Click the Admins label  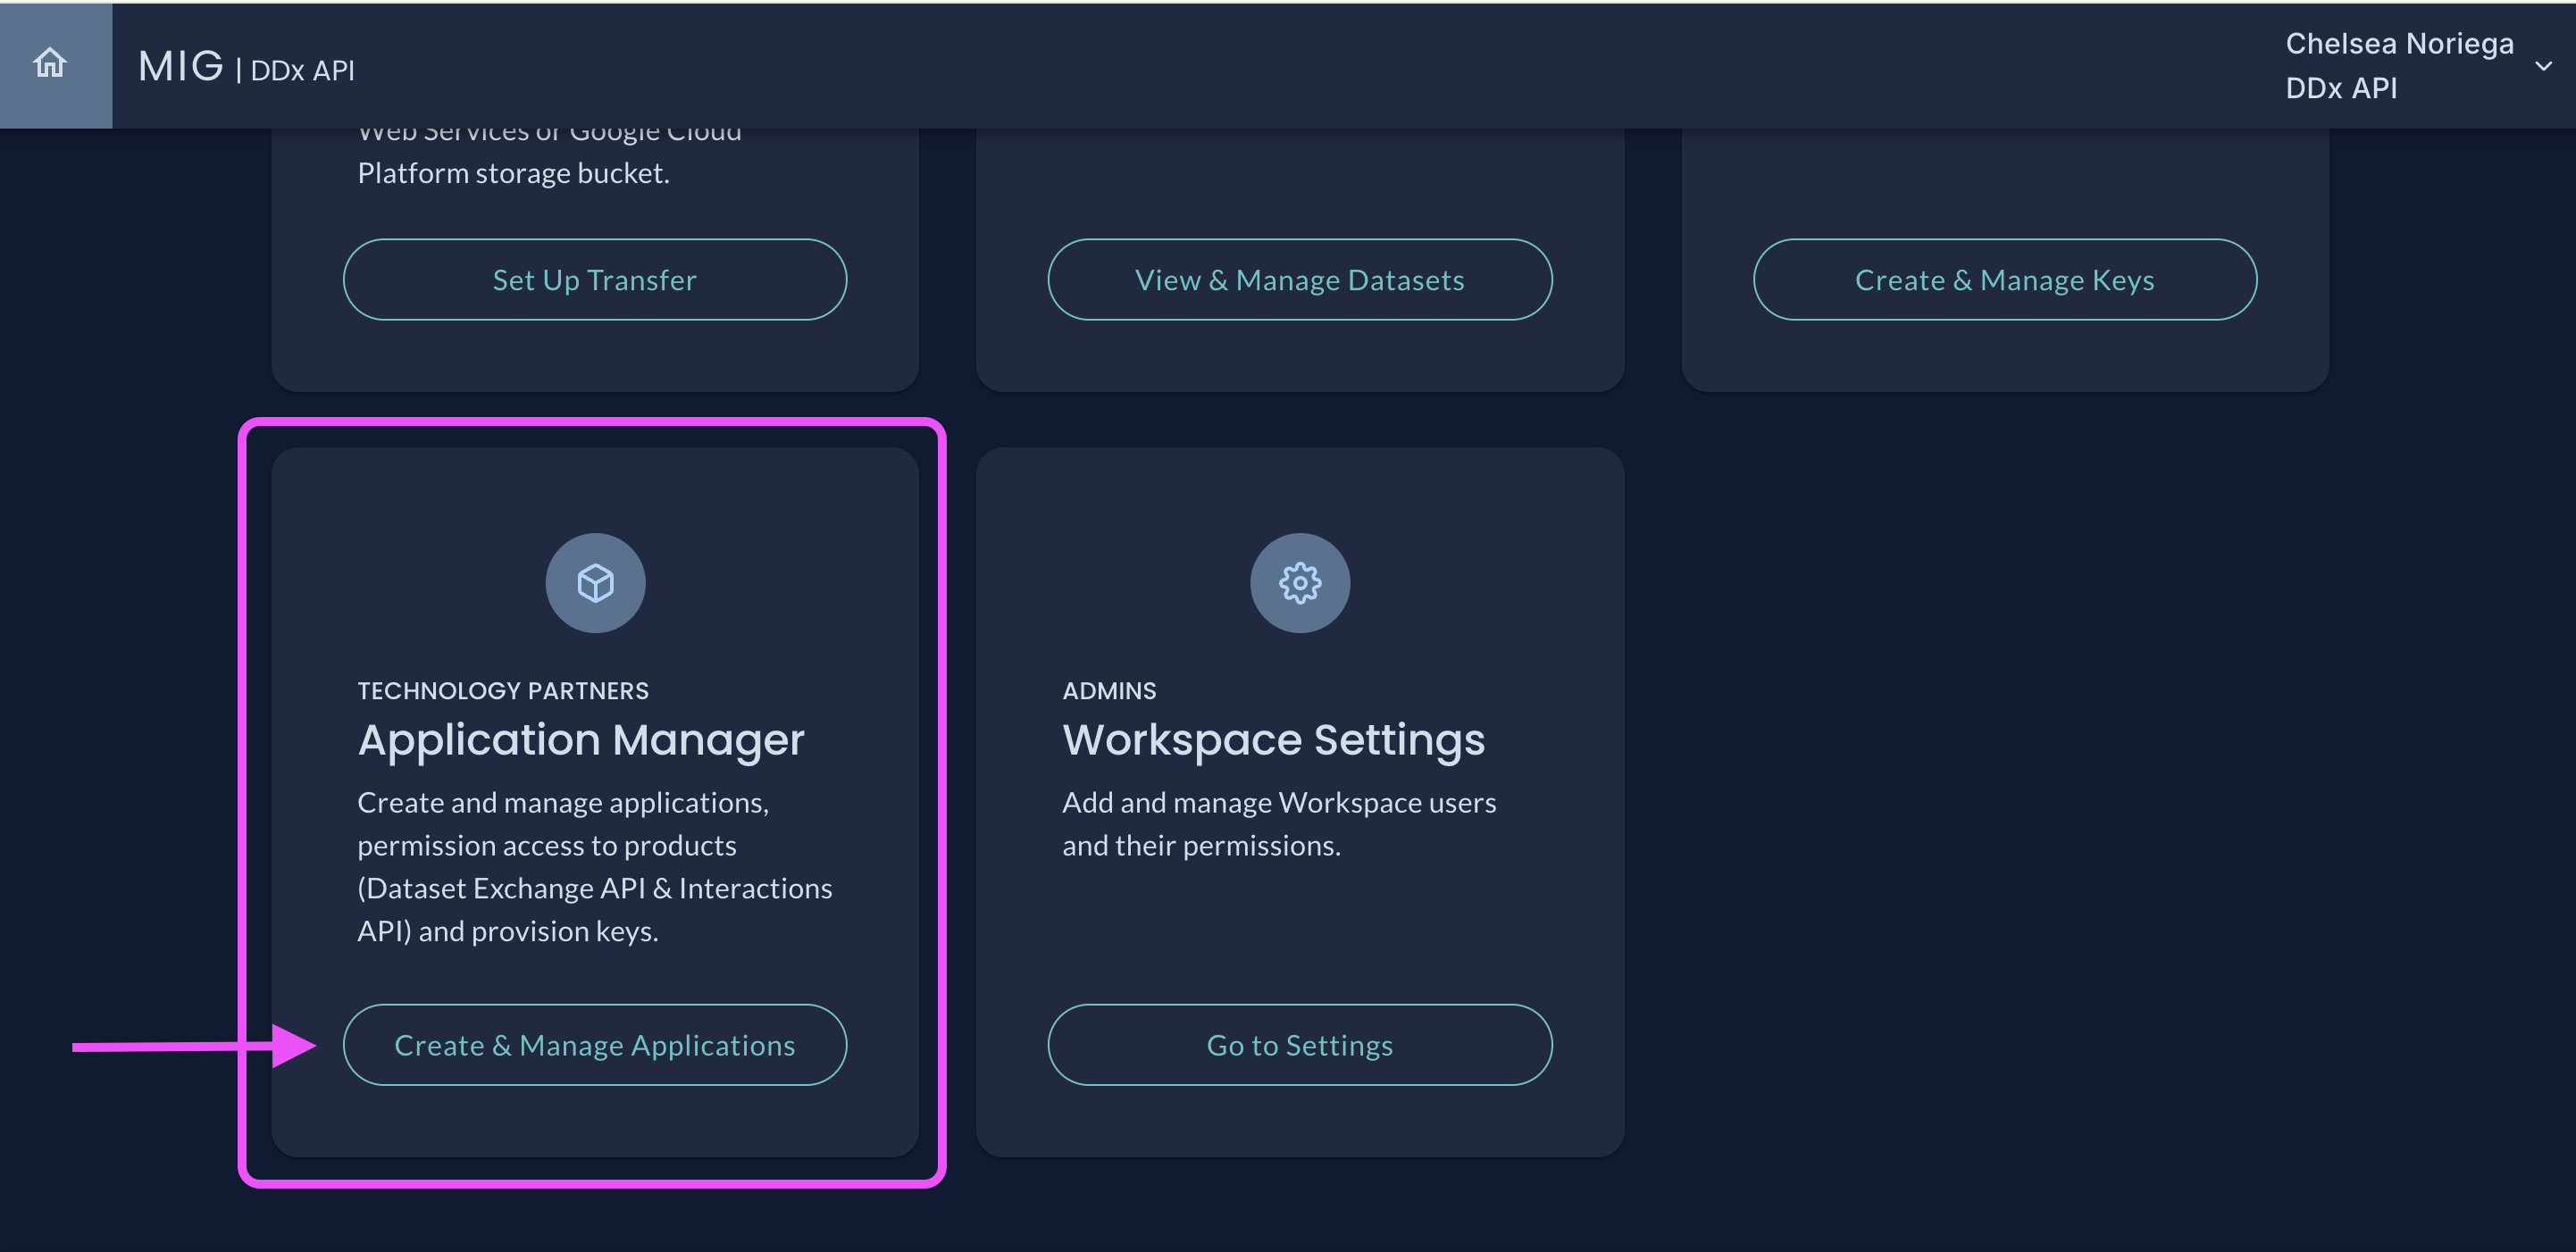coord(1109,691)
